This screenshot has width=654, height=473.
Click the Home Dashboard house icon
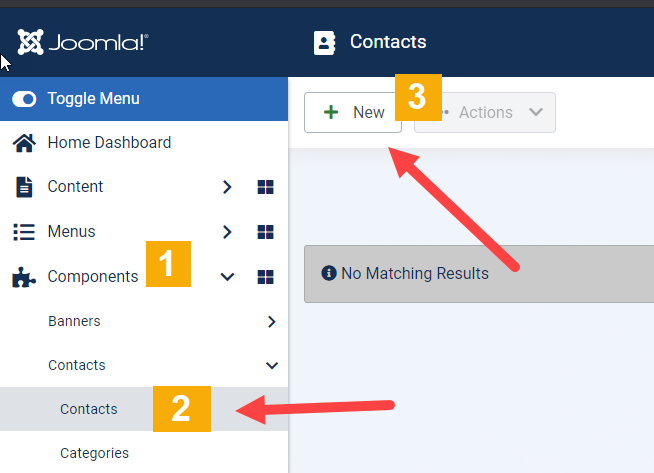pos(24,143)
